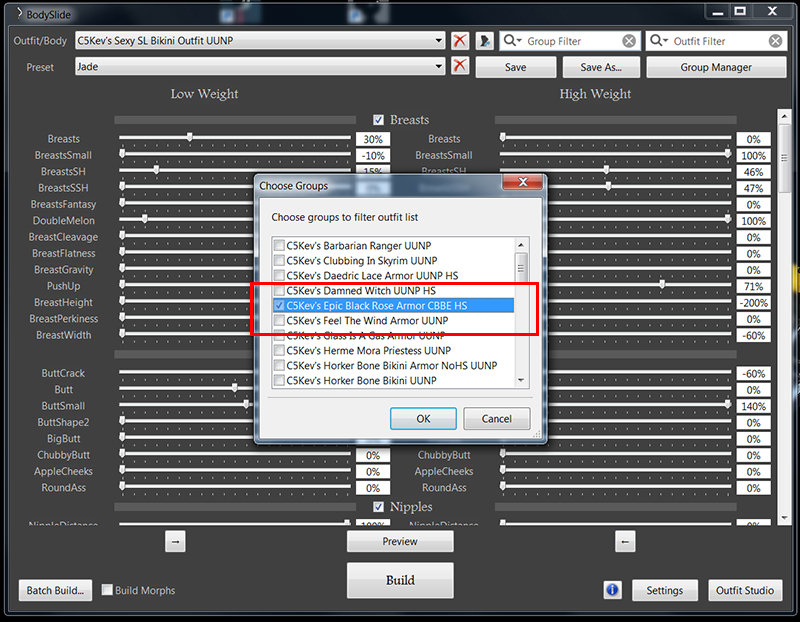Adjust the high weight PushUp slider
Viewport: 800px width, 622px height.
click(662, 284)
